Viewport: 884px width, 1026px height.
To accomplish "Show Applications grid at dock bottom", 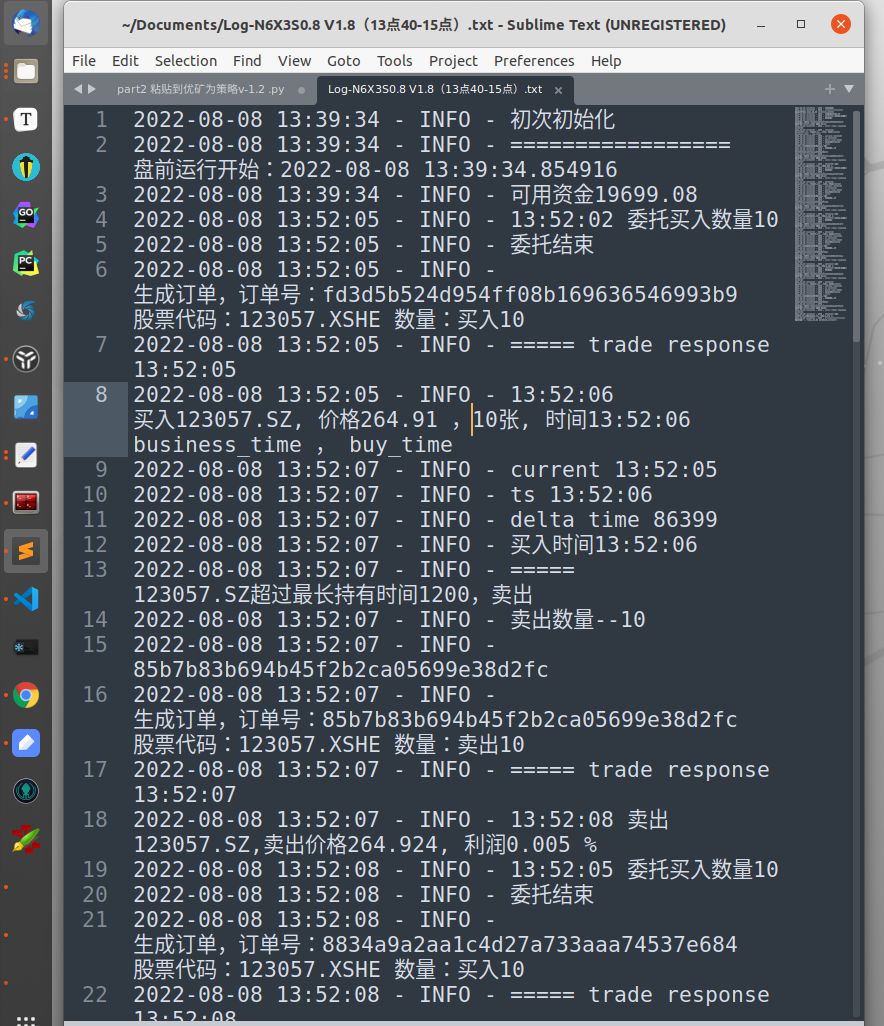I will 26,1019.
